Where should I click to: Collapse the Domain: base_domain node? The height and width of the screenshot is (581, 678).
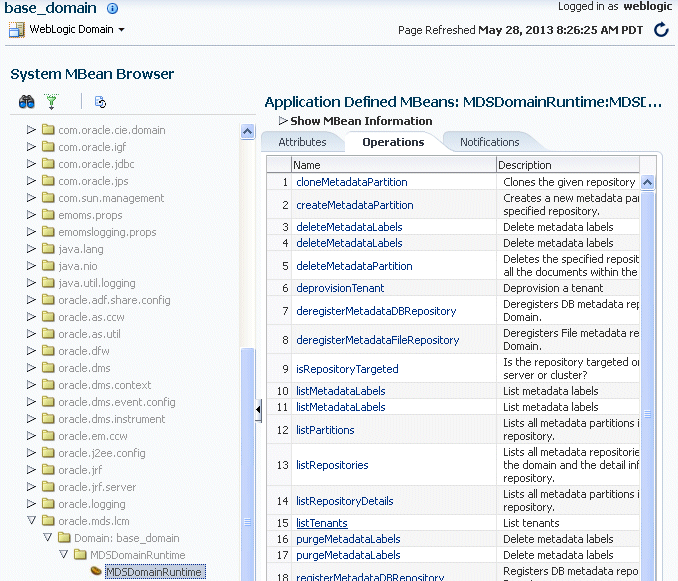point(48,537)
